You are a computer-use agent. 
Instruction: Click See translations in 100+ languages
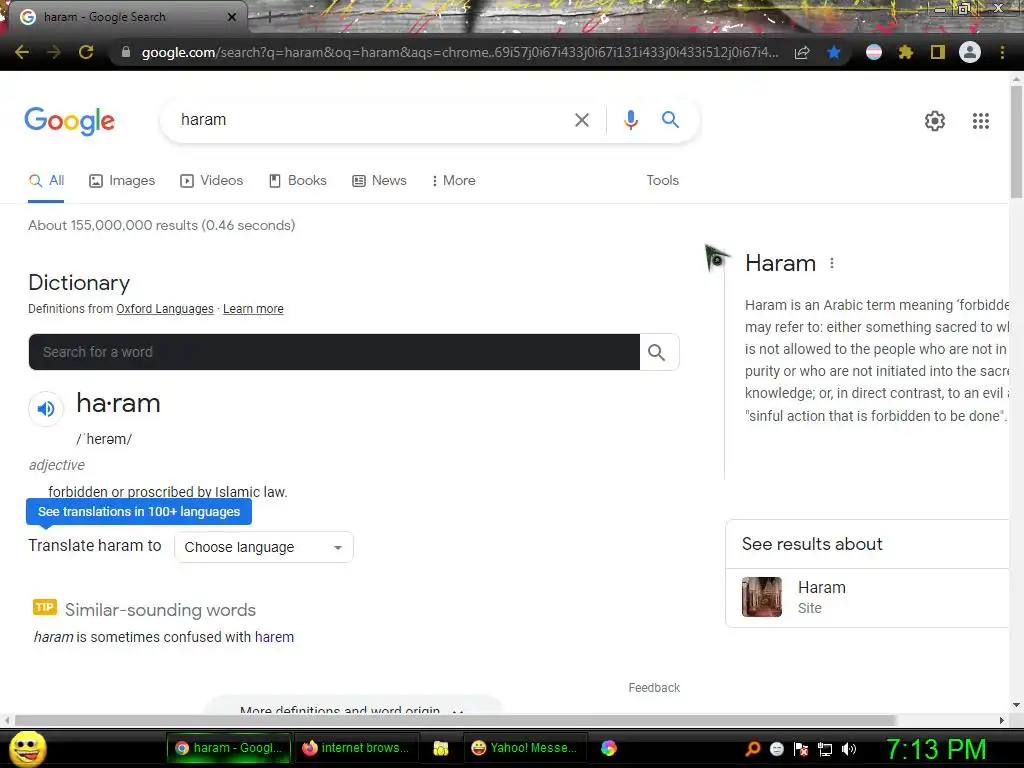coord(139,512)
